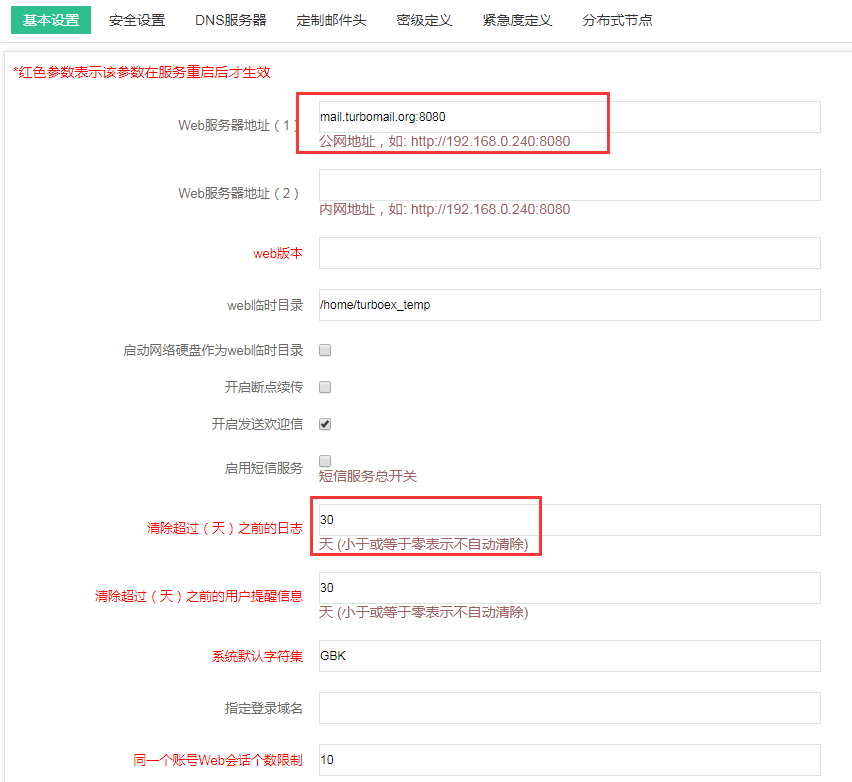This screenshot has width=852, height=782.
Task: Open the 安全设置 tab
Action: click(137, 20)
